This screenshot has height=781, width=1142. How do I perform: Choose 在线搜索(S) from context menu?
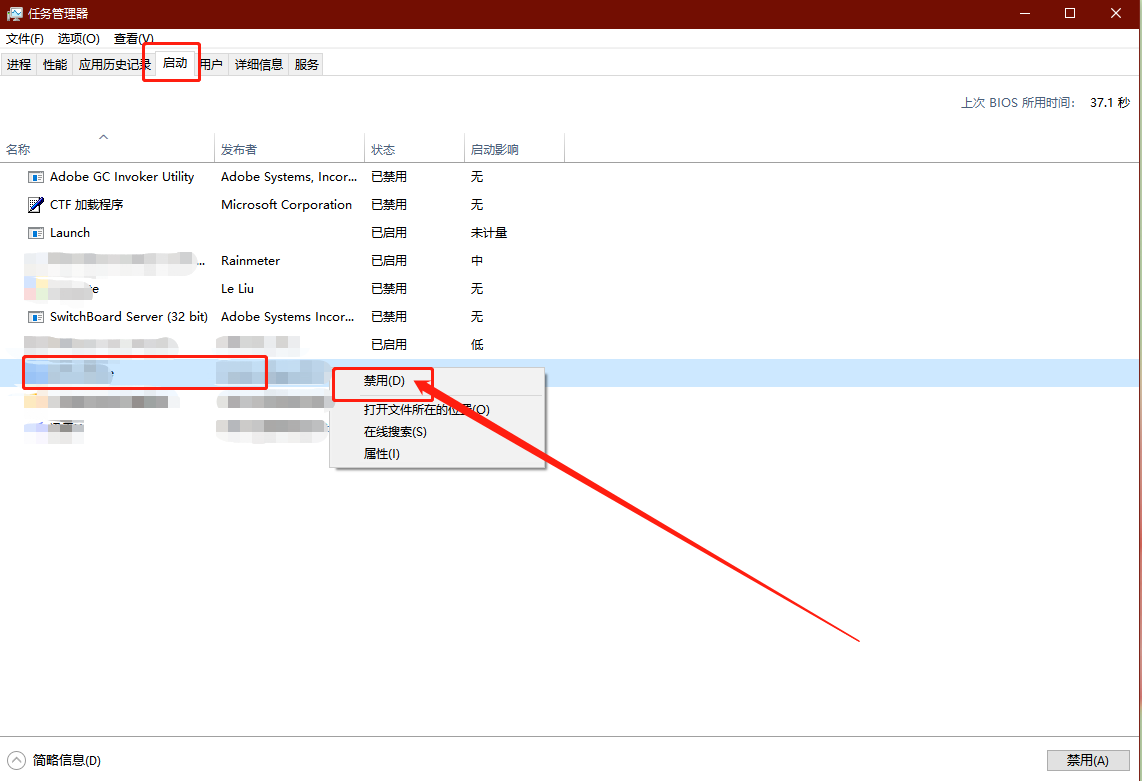[x=395, y=432]
